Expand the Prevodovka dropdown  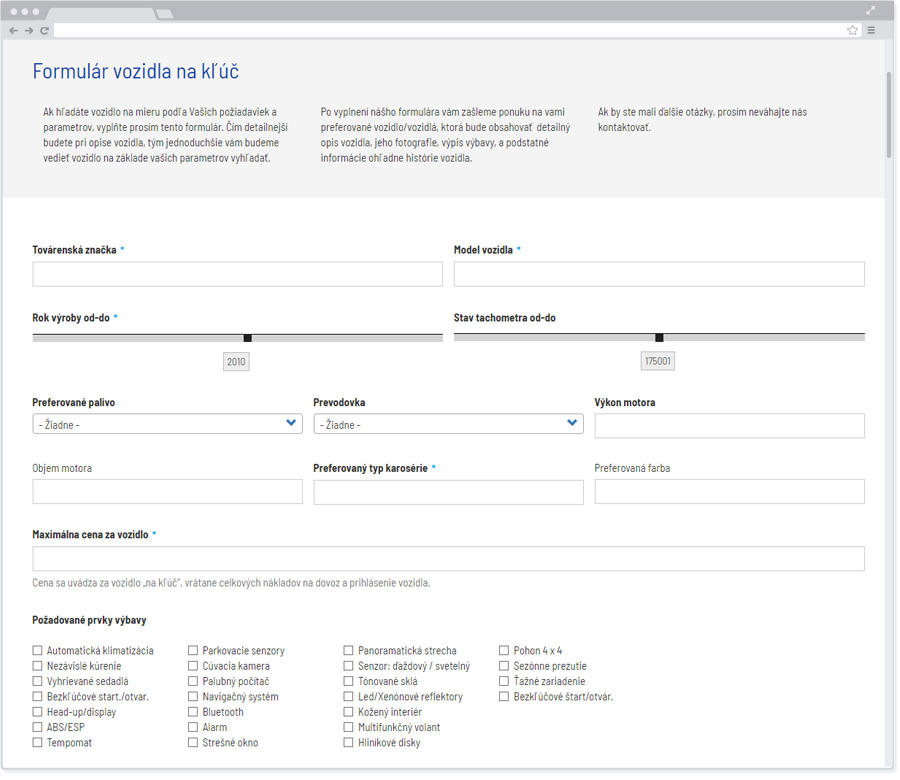(448, 424)
